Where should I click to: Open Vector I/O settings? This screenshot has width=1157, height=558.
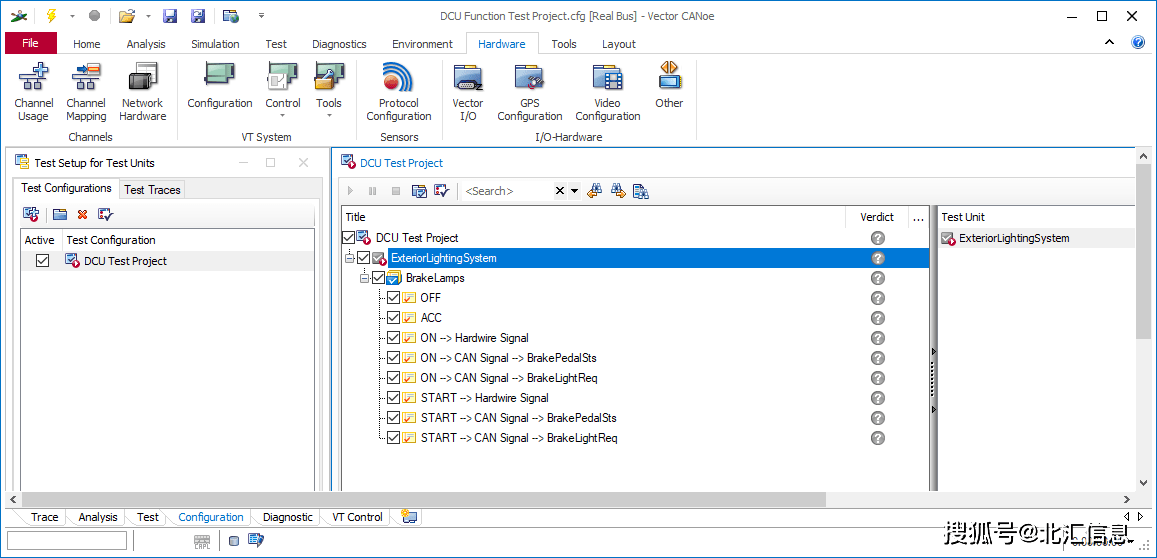[468, 93]
